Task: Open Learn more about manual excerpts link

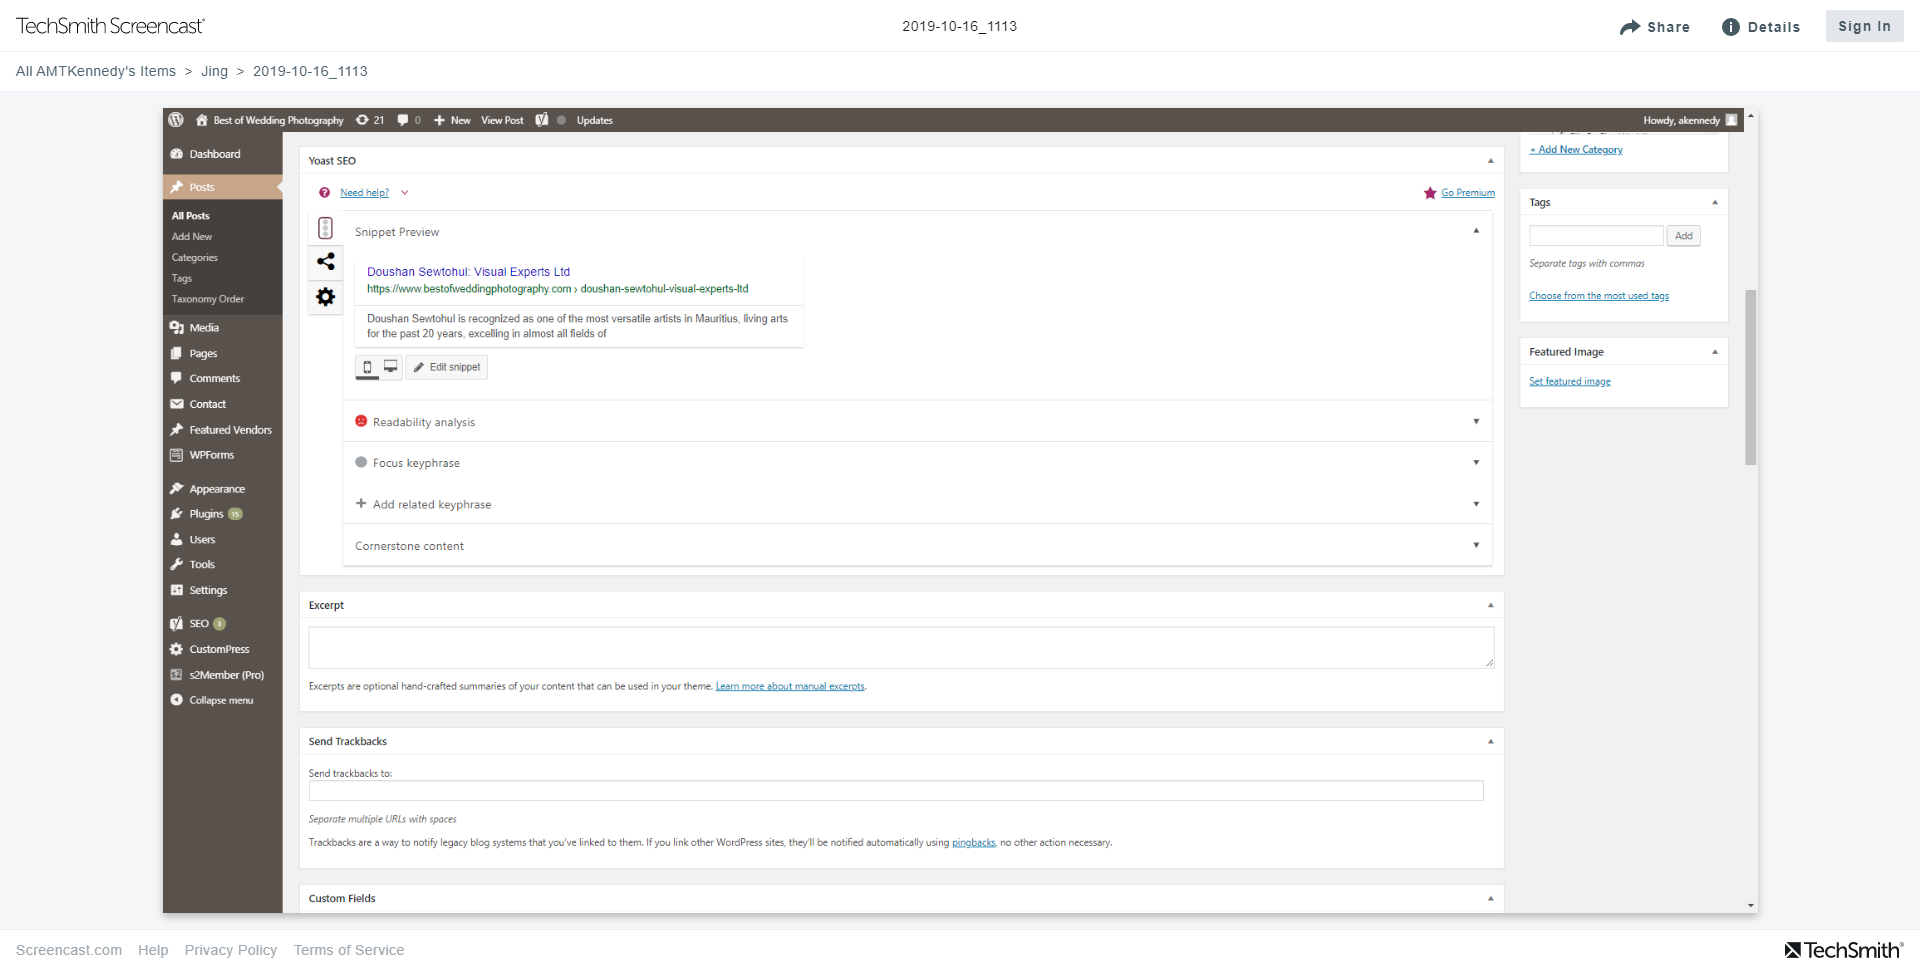Action: tap(790, 687)
